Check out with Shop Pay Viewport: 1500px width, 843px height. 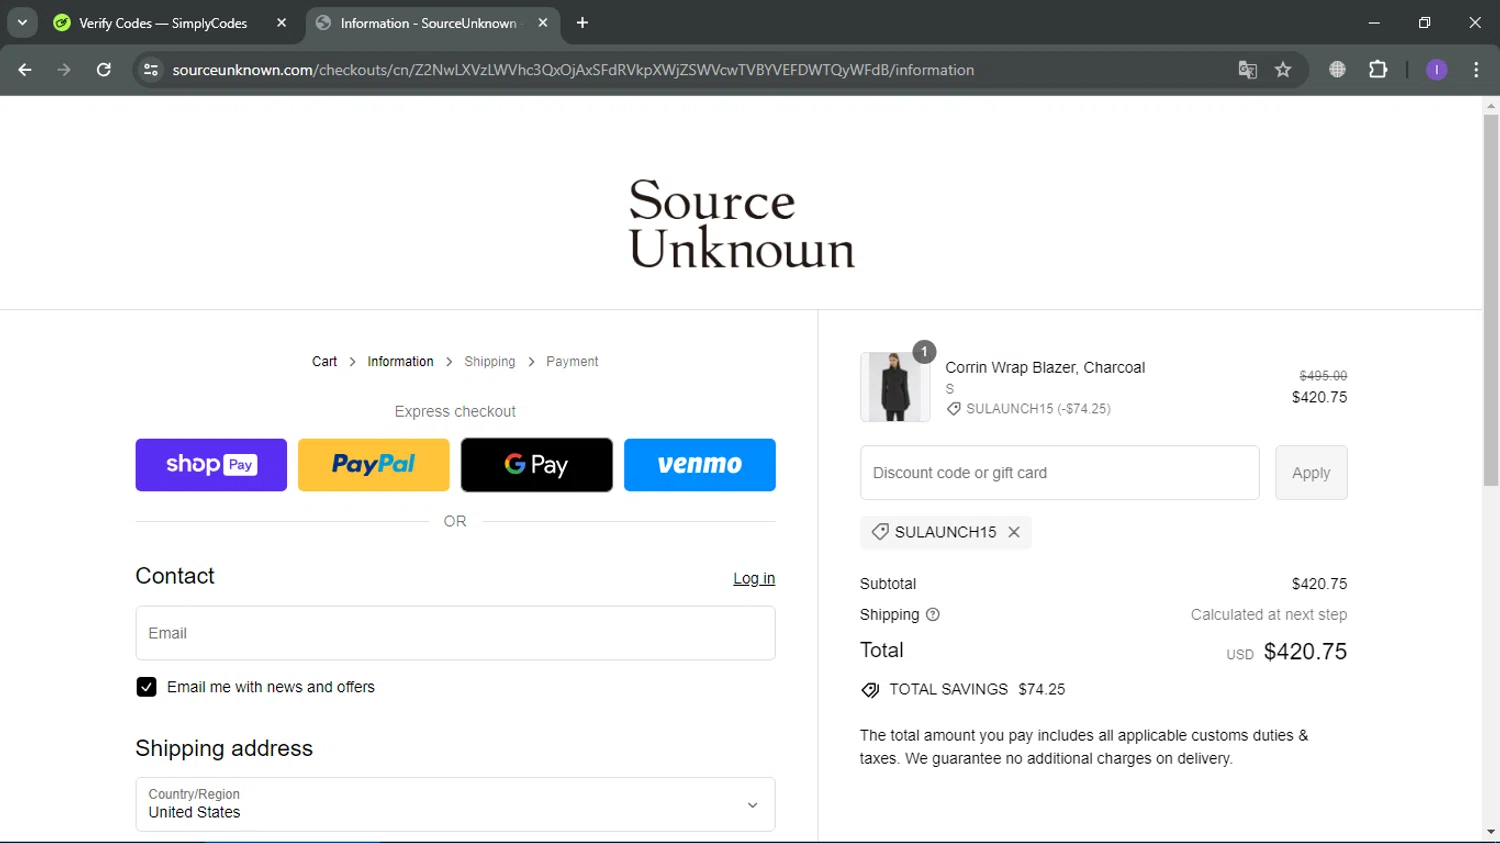[x=211, y=465]
